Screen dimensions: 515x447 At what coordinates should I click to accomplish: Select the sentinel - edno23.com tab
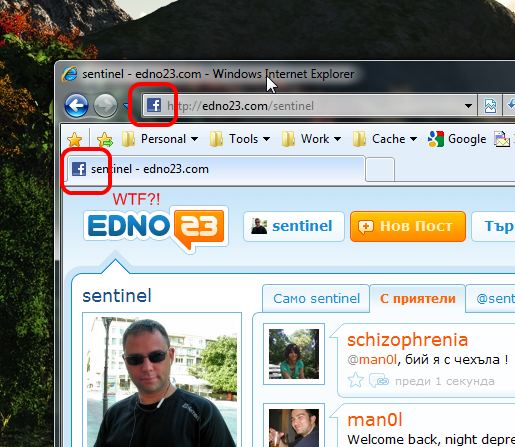216,169
